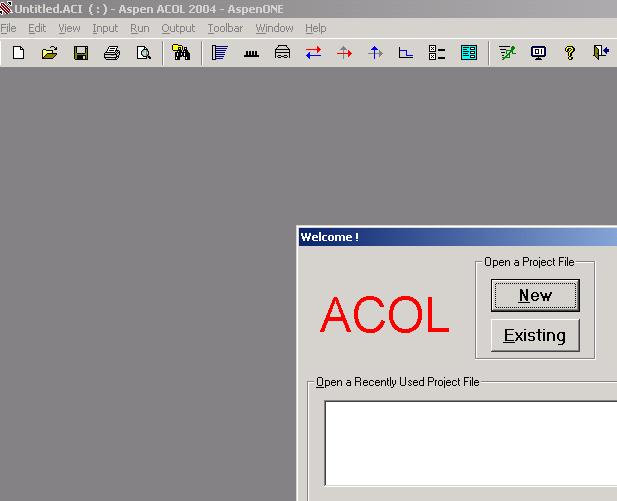Screen dimensions: 617x501
Task: Click the checkbox list options icon
Action: 437,52
